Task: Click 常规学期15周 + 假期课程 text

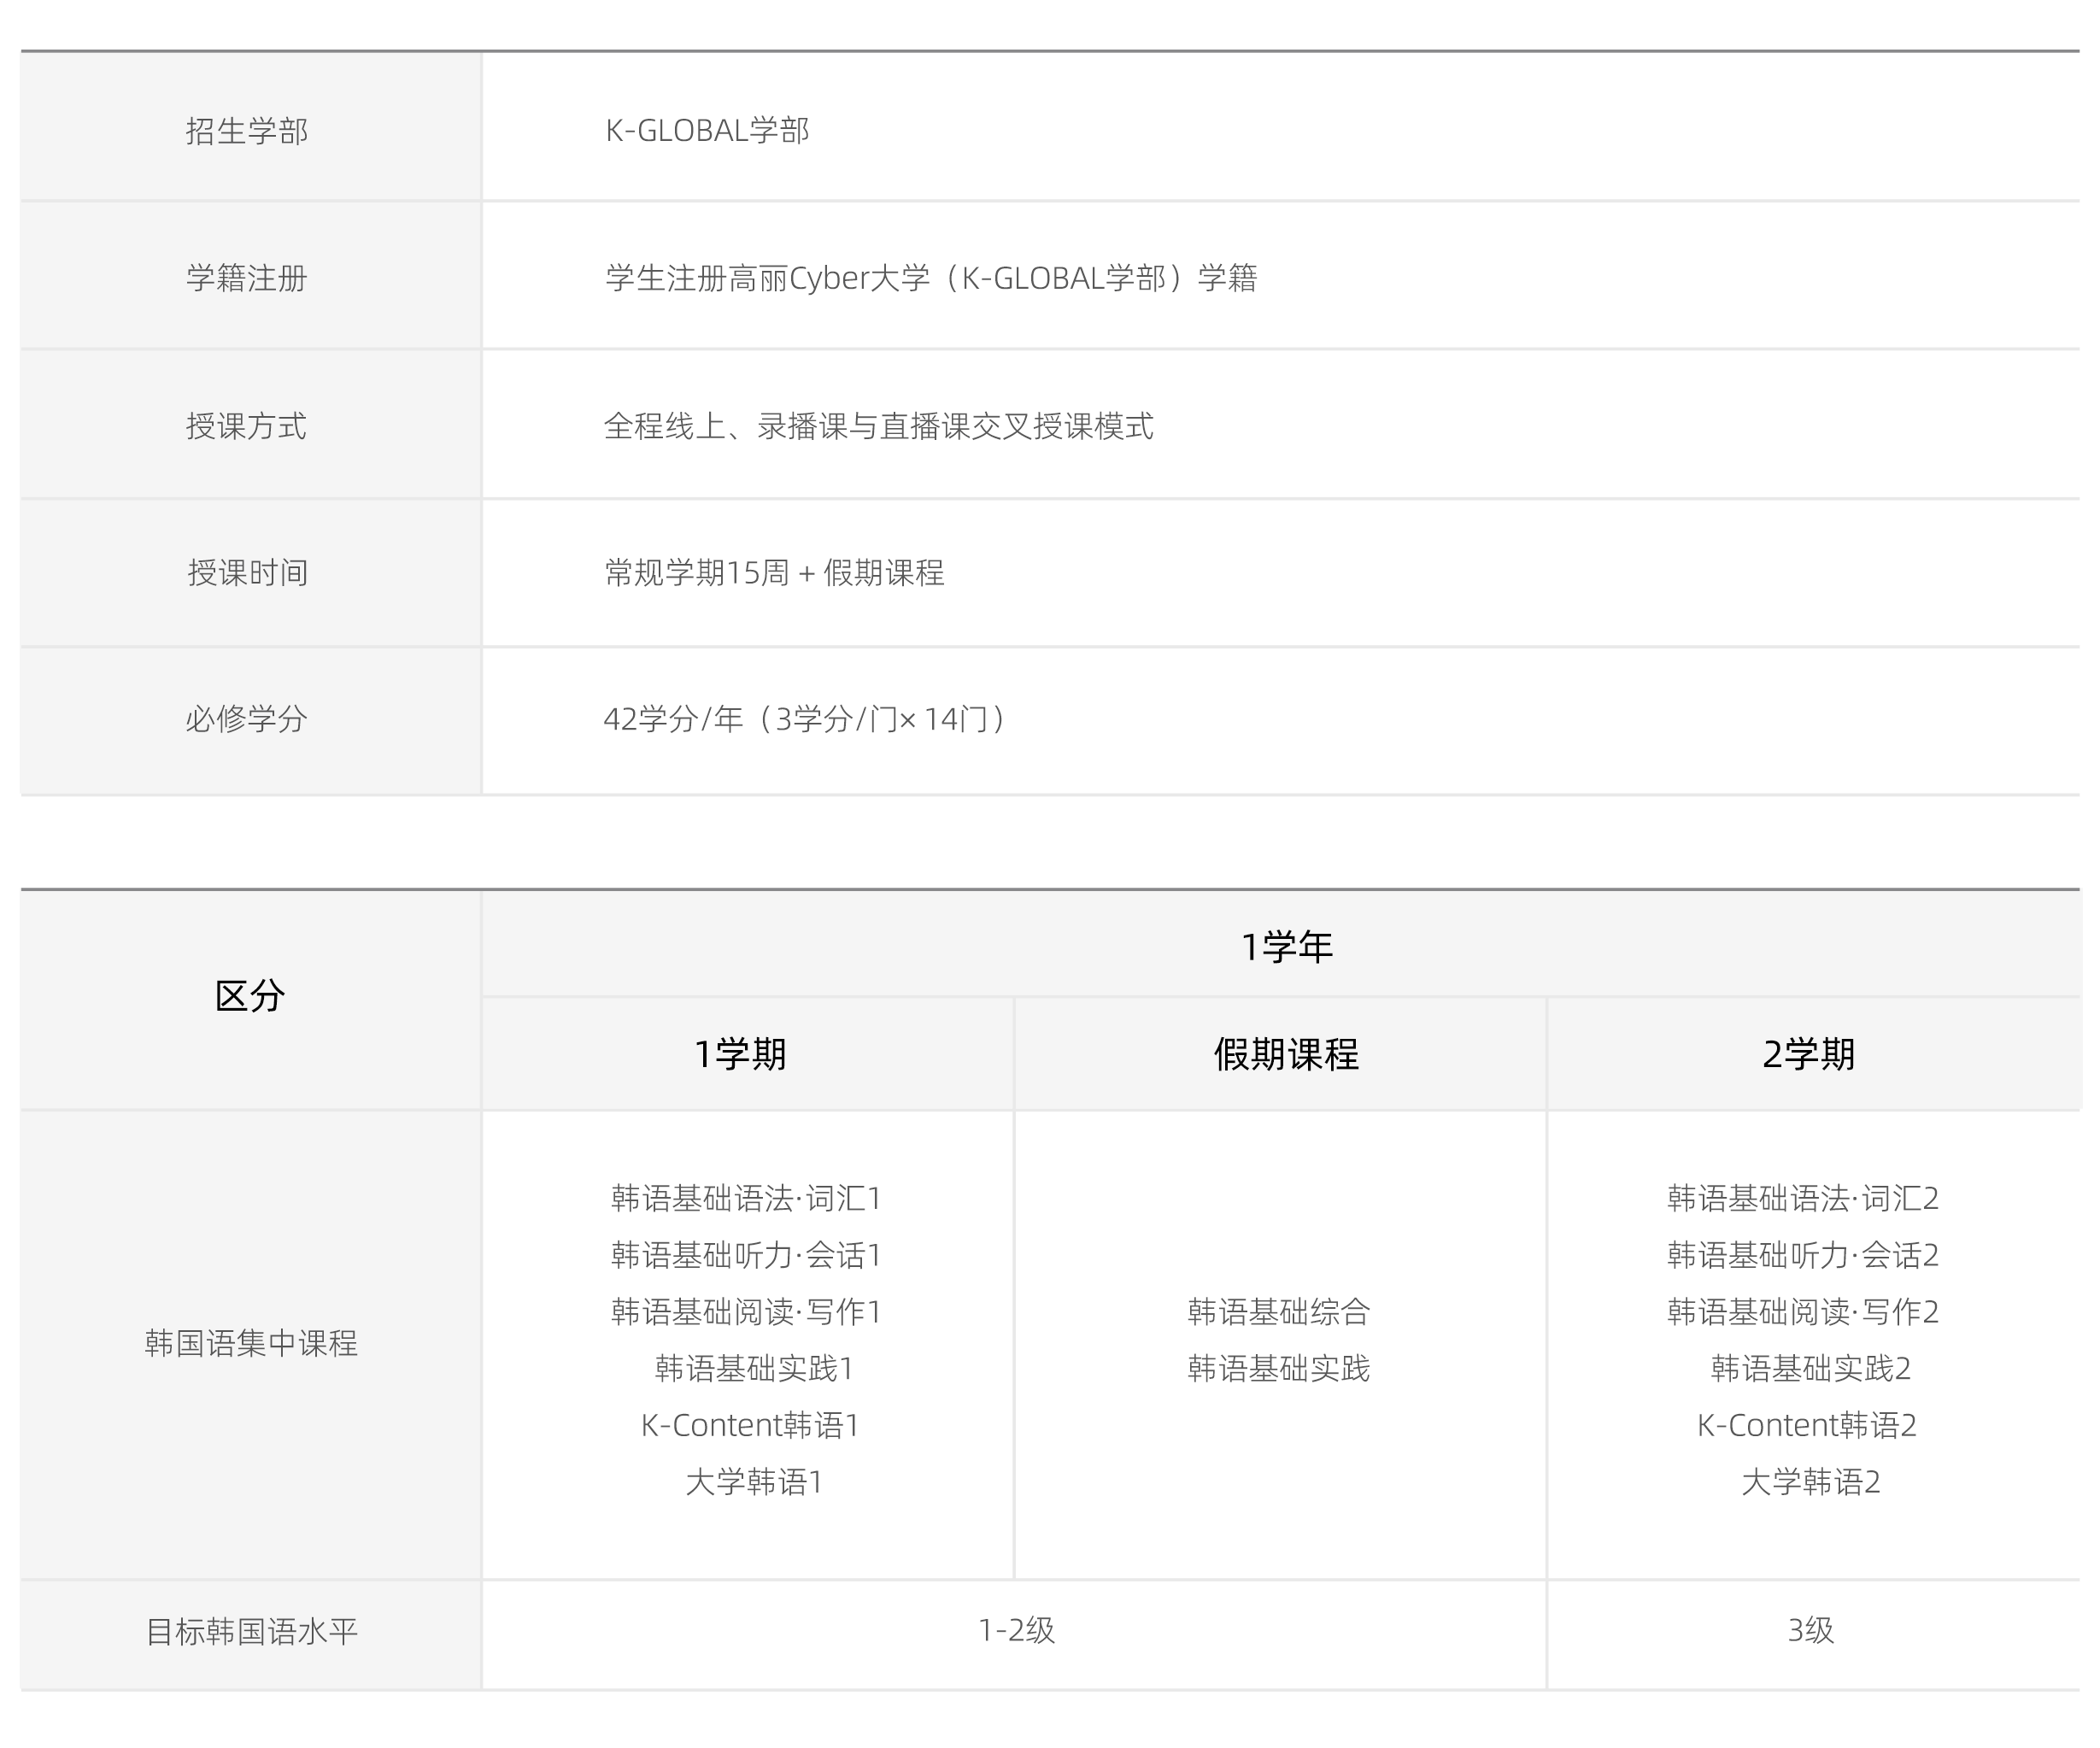Action: click(x=774, y=573)
